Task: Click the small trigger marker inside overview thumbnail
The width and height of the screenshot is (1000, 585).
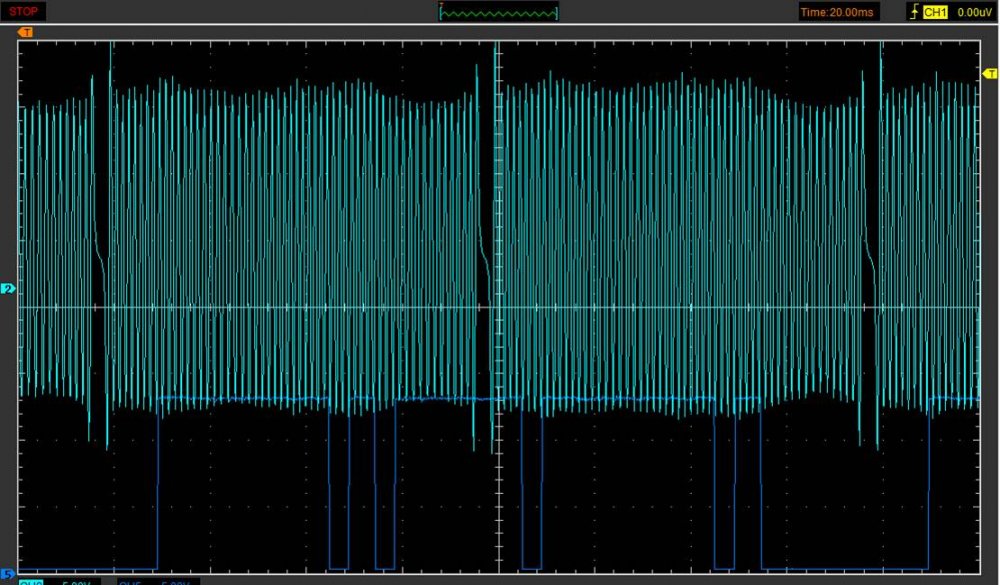Action: (499, 4)
